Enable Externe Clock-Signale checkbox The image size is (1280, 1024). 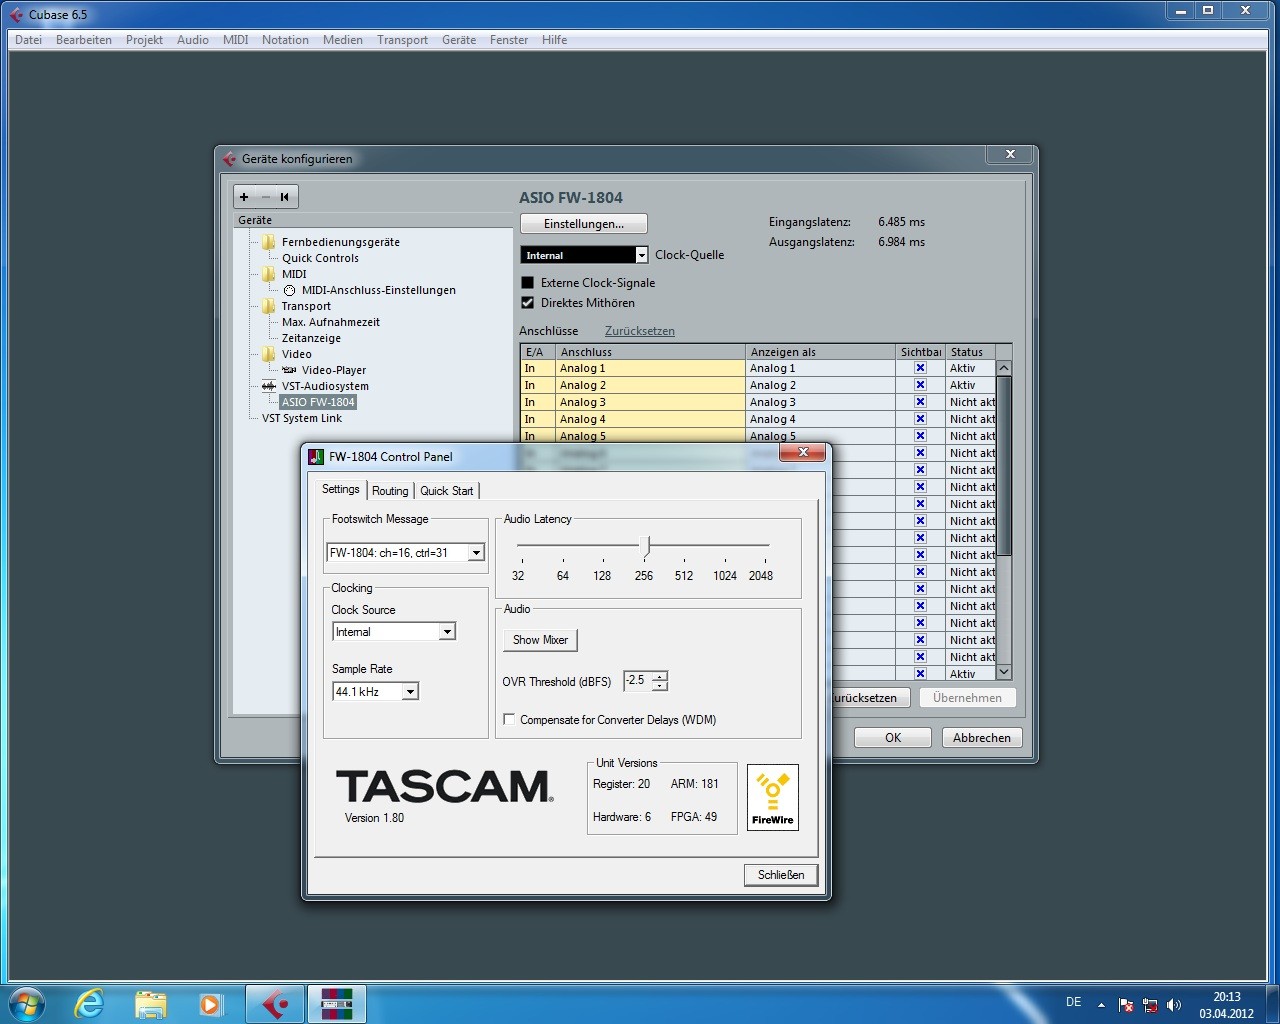coord(528,283)
